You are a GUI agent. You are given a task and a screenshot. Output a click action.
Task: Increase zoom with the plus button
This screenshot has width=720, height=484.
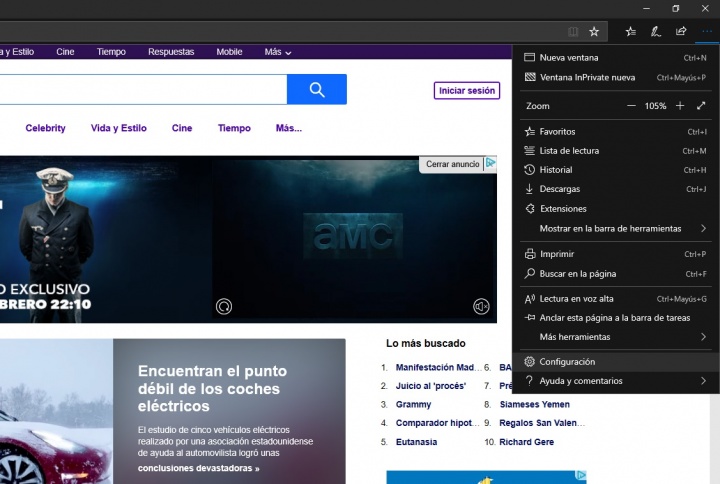(680, 106)
